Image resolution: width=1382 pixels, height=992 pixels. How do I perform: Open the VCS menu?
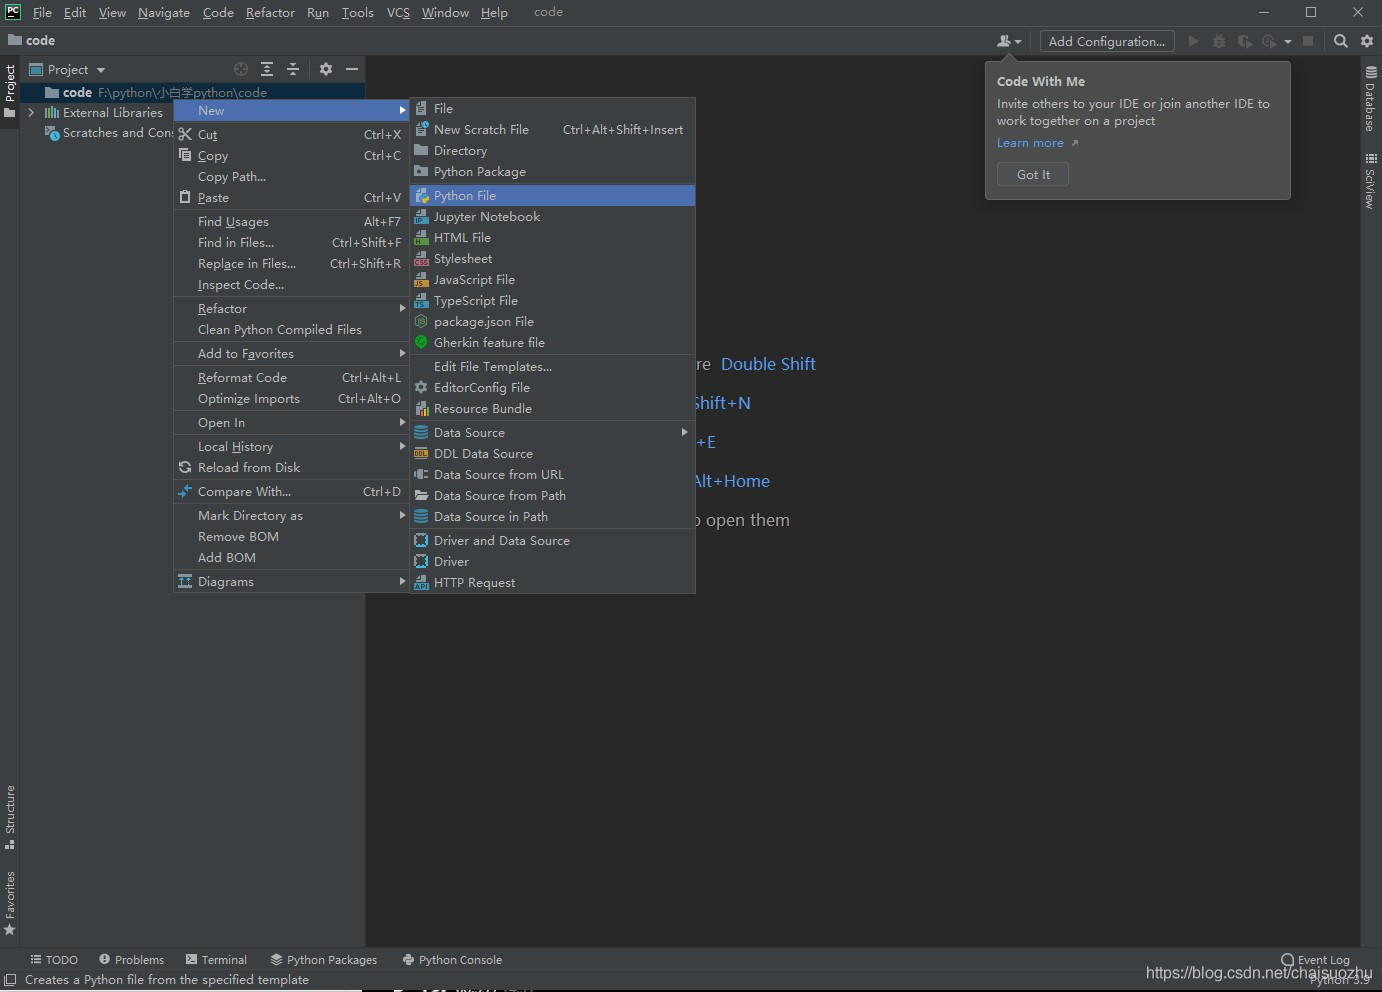pos(398,13)
